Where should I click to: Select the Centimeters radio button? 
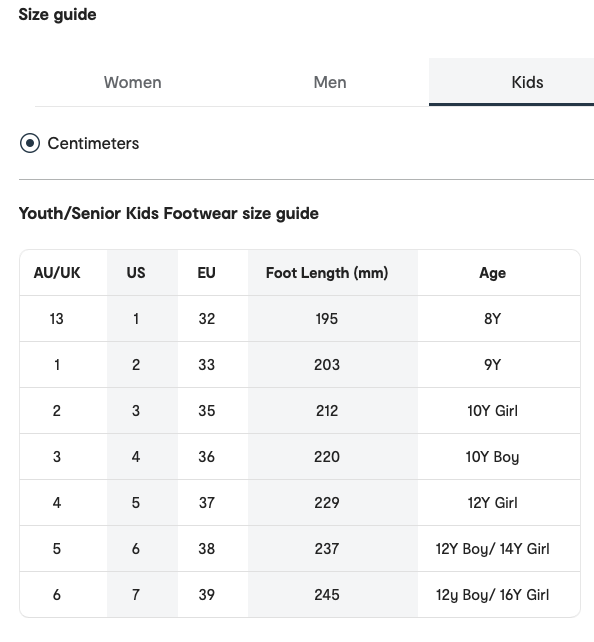pos(30,143)
